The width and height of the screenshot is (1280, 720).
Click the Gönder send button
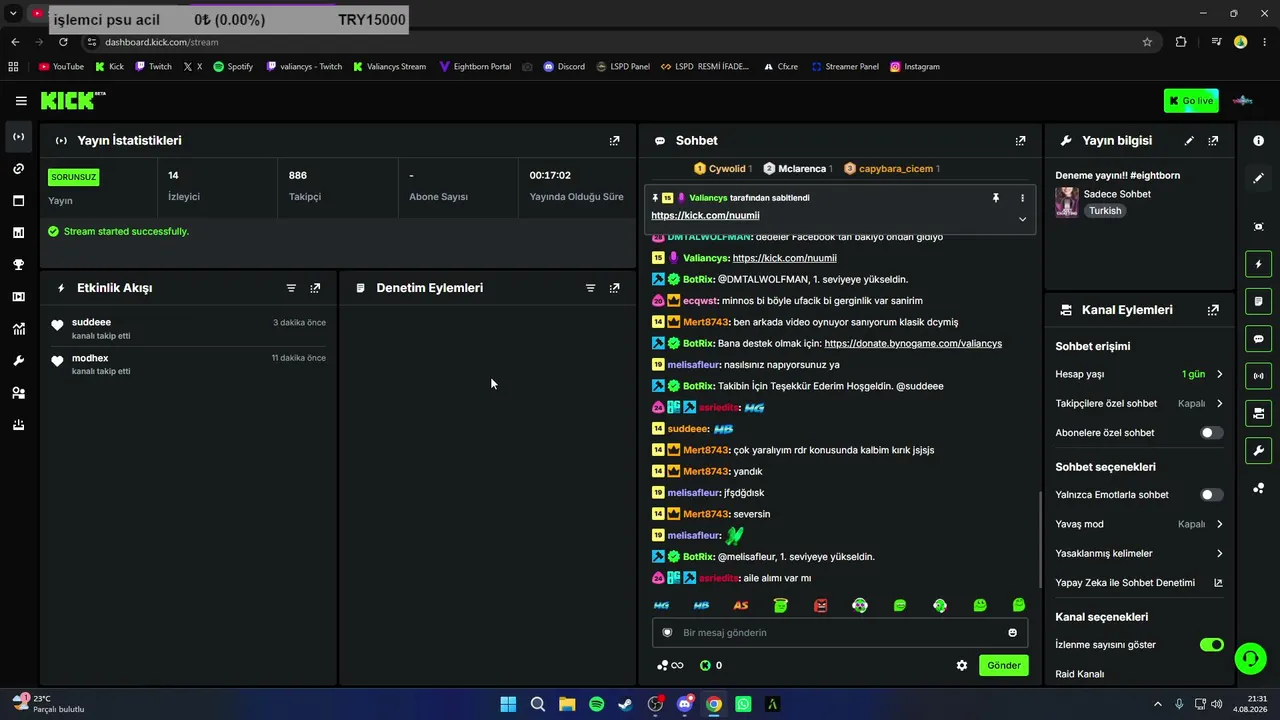tap(1004, 666)
